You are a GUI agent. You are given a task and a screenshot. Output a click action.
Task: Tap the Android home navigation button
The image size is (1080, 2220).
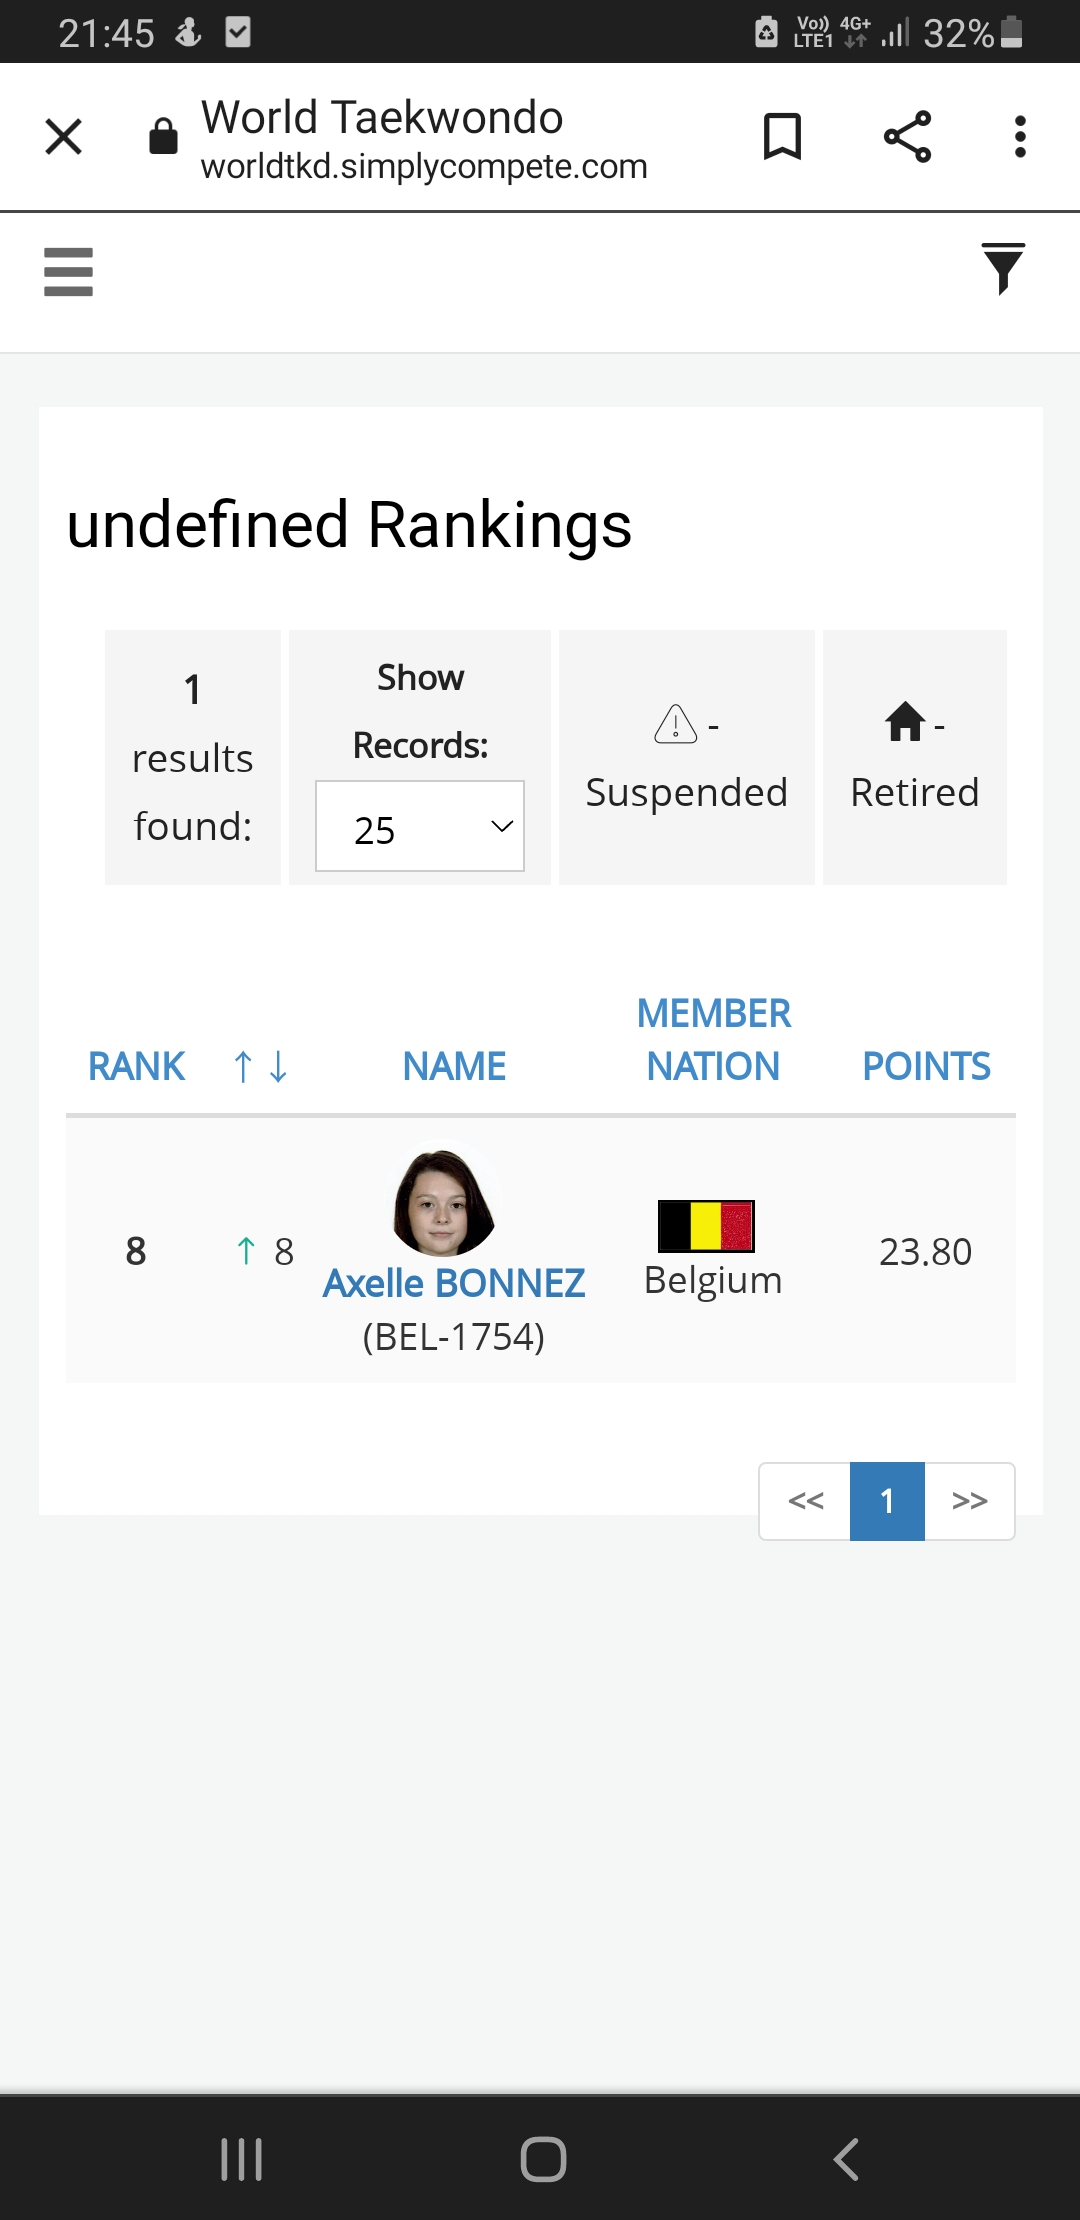pos(543,2159)
